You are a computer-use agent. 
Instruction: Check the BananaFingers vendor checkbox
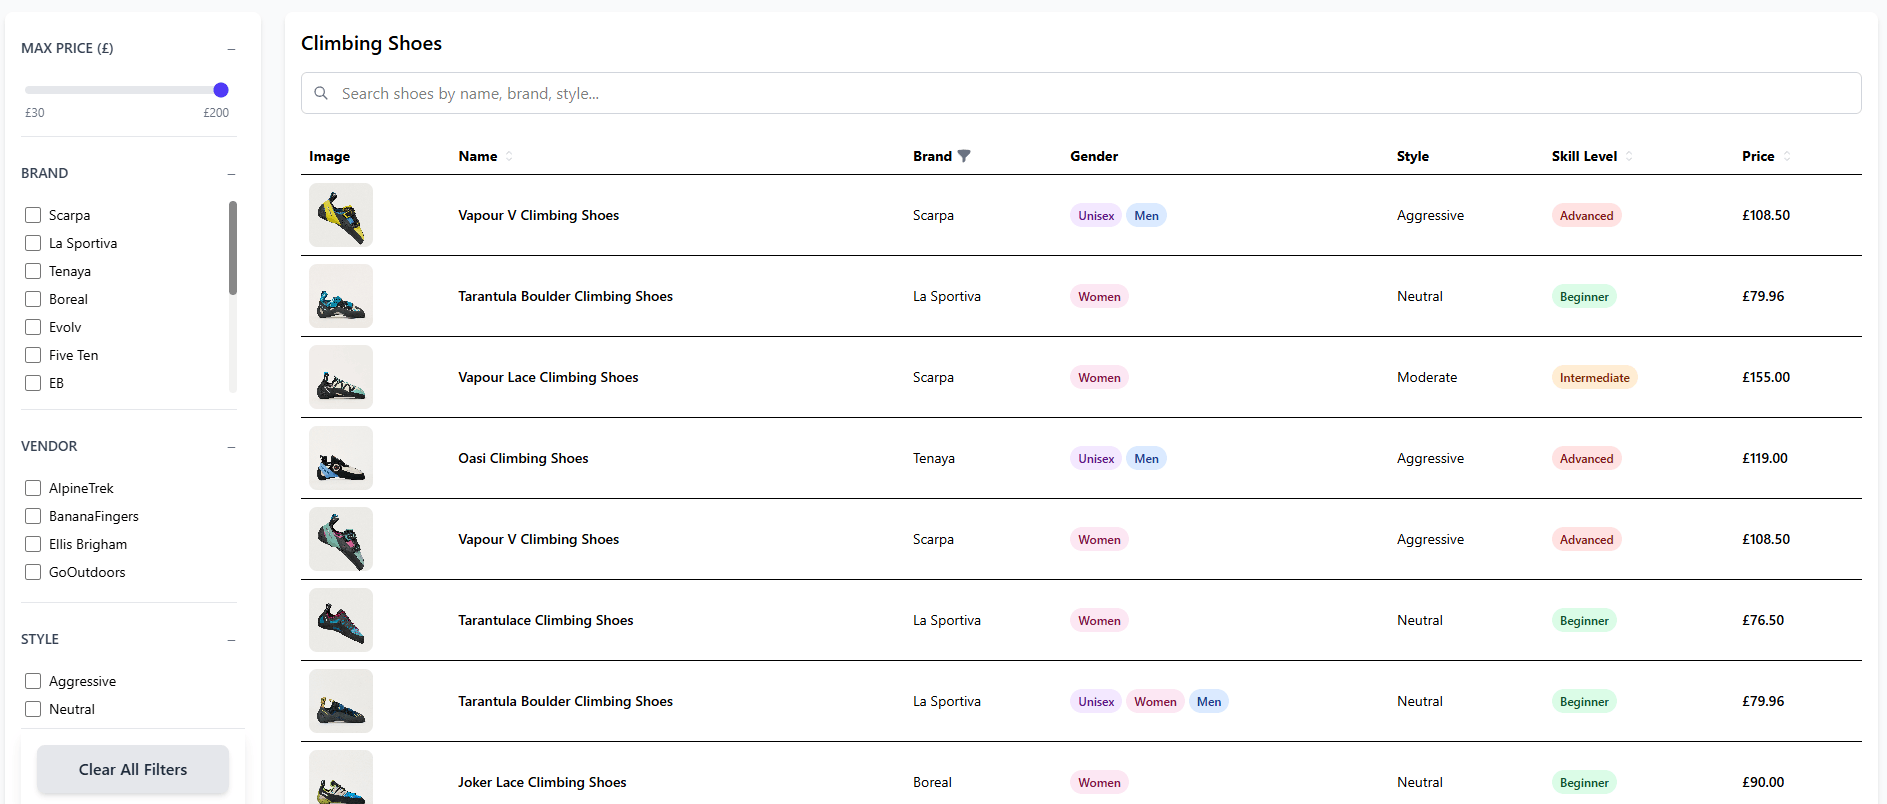coord(33,516)
